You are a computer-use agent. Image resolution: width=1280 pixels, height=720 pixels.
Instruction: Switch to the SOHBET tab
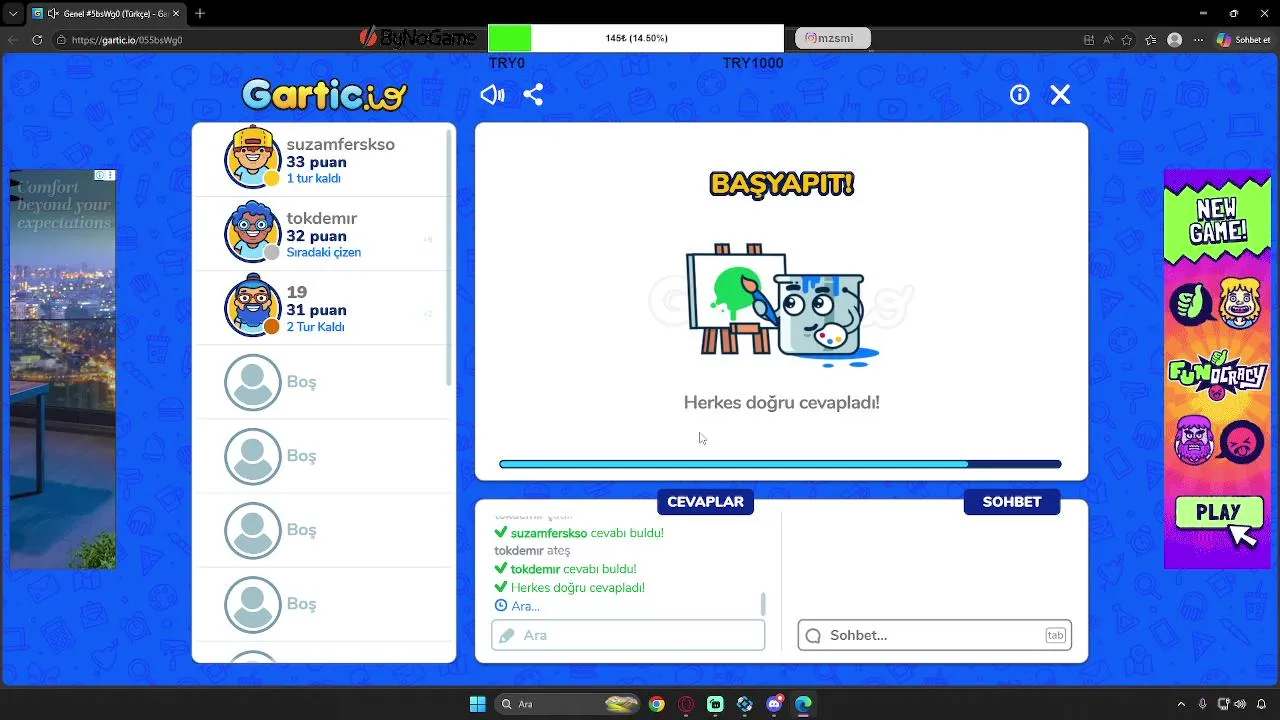1012,502
